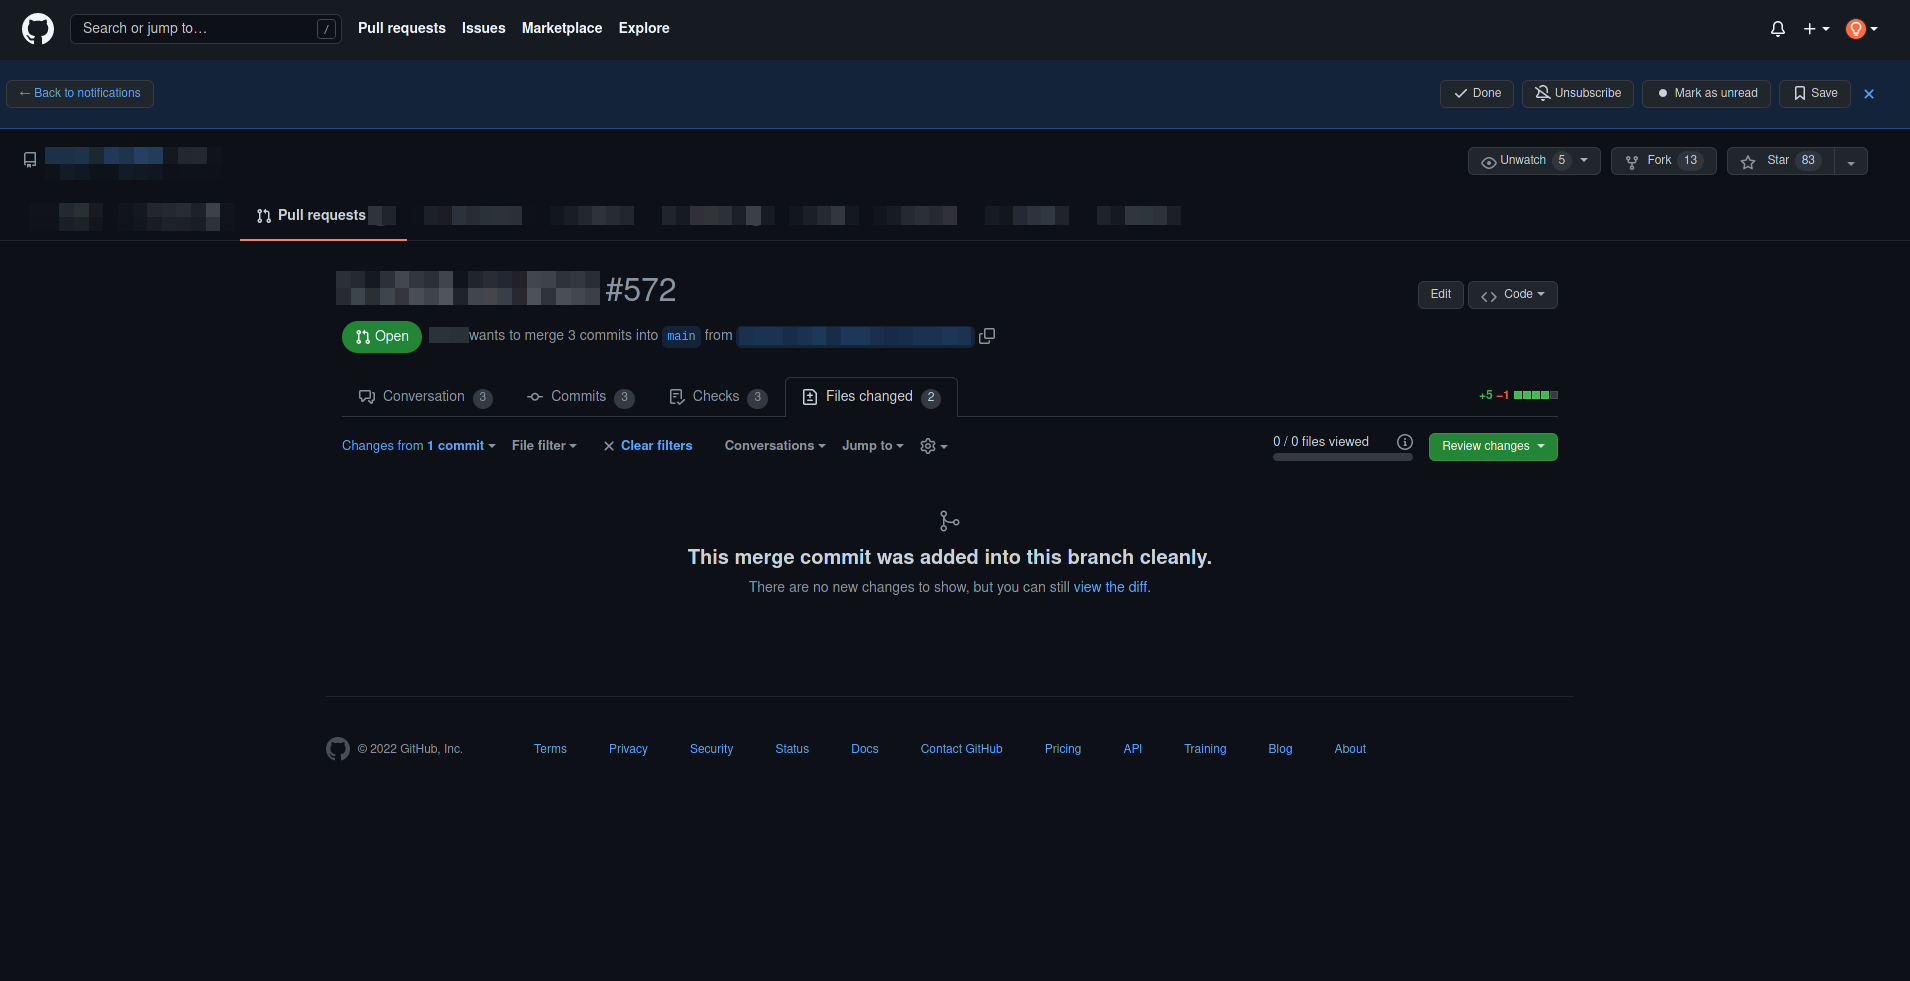Mark this notification as unread
Screen dimensions: 1910x981
(x=1706, y=93)
